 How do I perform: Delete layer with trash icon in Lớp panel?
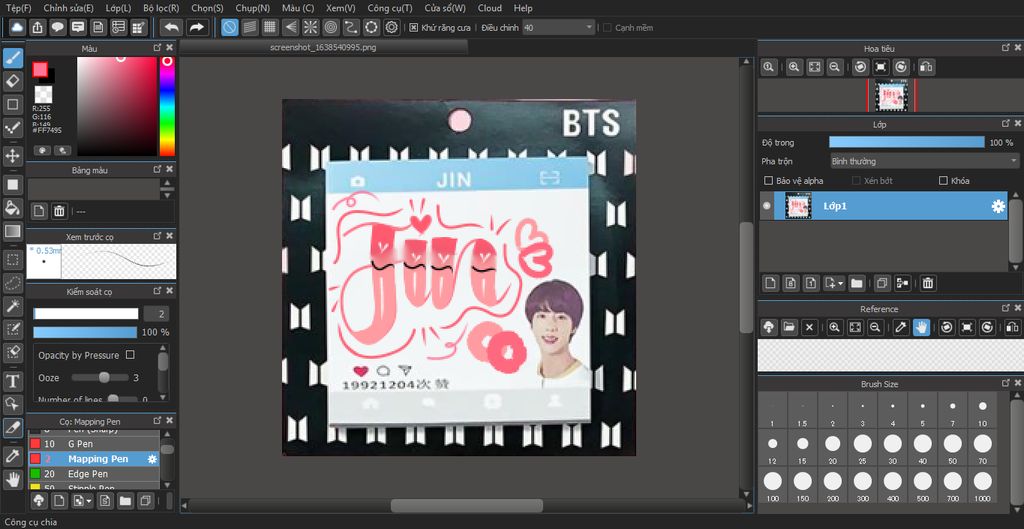tap(927, 283)
